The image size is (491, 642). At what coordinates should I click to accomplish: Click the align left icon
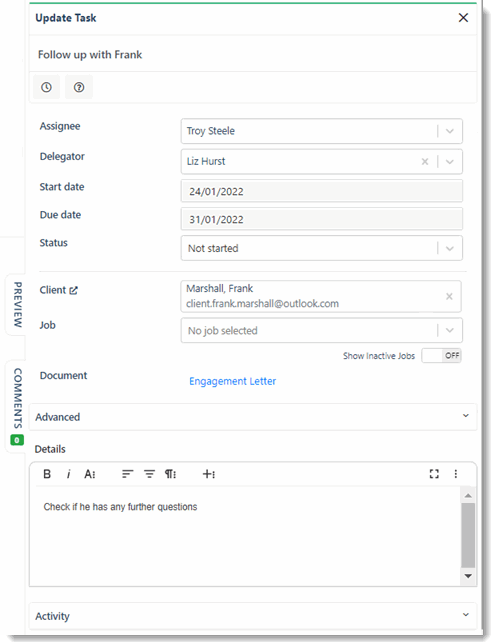[x=127, y=474]
